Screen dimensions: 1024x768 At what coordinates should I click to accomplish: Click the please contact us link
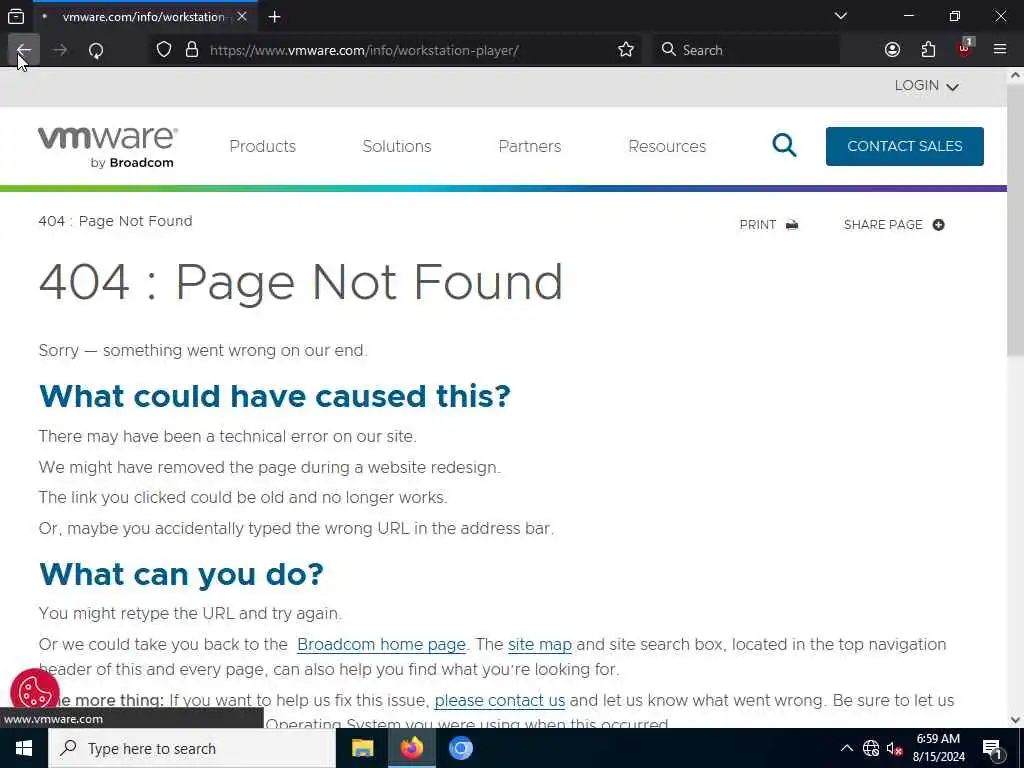click(x=500, y=700)
